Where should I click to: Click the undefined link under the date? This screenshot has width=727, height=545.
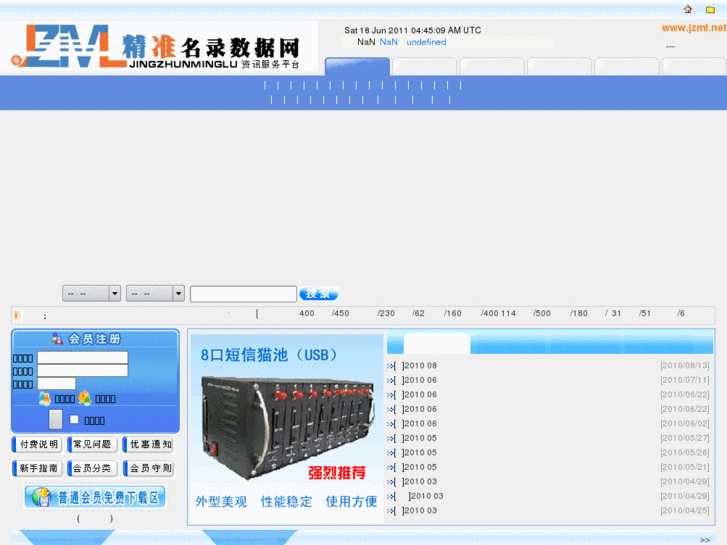pos(426,42)
